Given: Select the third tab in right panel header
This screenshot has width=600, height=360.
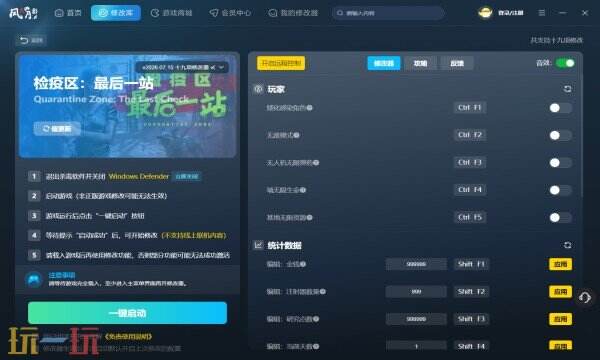Looking at the screenshot, I should 457,63.
